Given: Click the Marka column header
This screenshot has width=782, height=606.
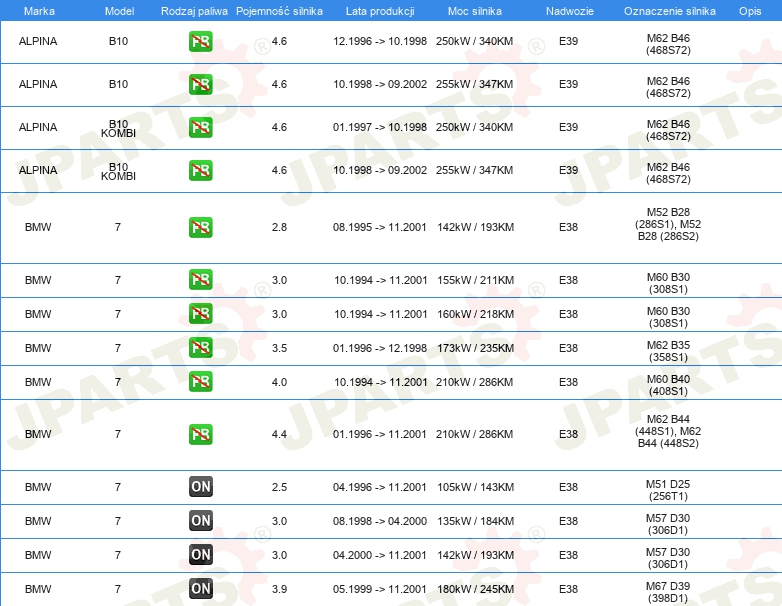Looking at the screenshot, I should click(x=38, y=10).
